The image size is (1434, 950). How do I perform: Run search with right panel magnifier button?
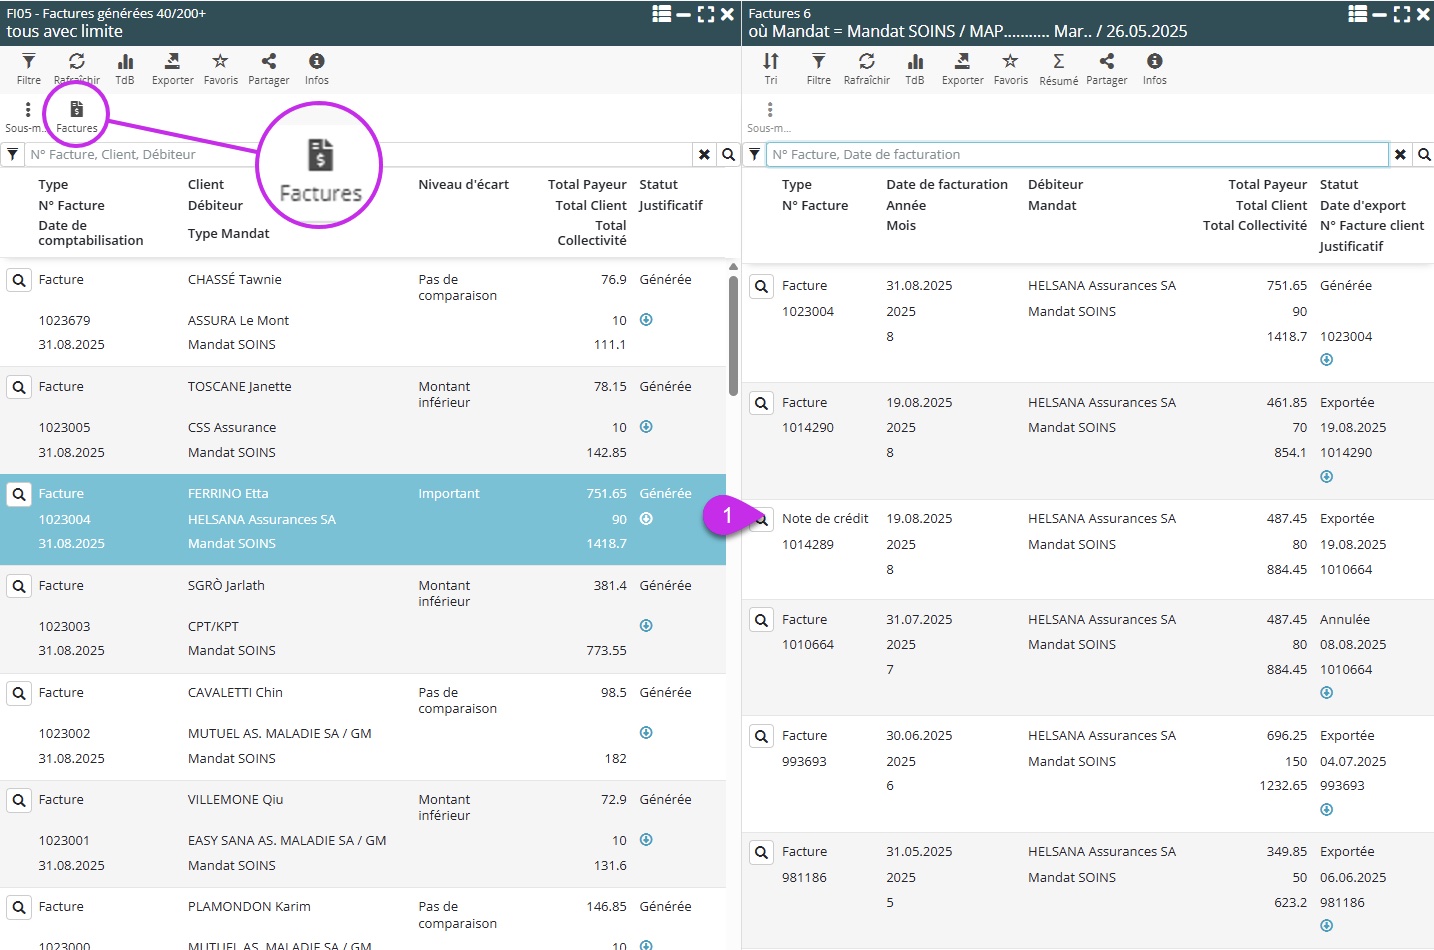[x=1423, y=155]
